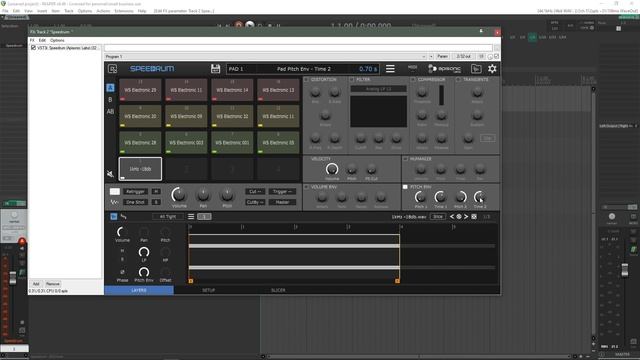Click the orange sample end marker

coord(397,281)
